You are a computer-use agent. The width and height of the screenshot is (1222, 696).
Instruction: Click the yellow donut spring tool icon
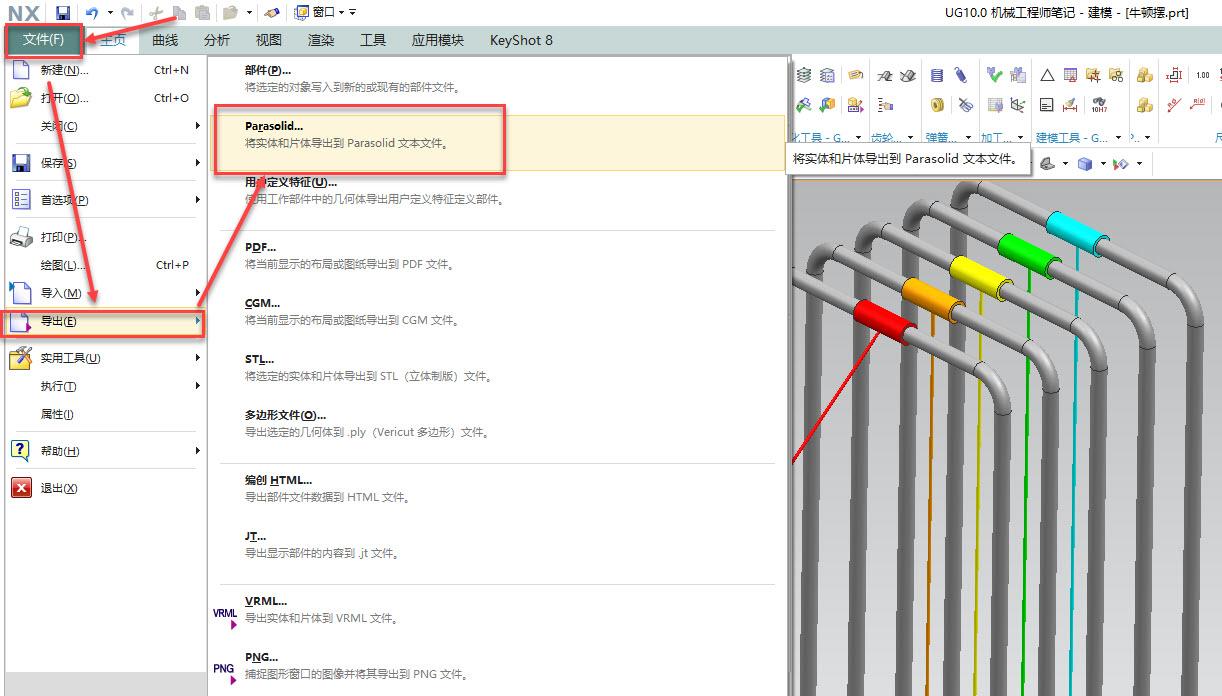point(936,104)
